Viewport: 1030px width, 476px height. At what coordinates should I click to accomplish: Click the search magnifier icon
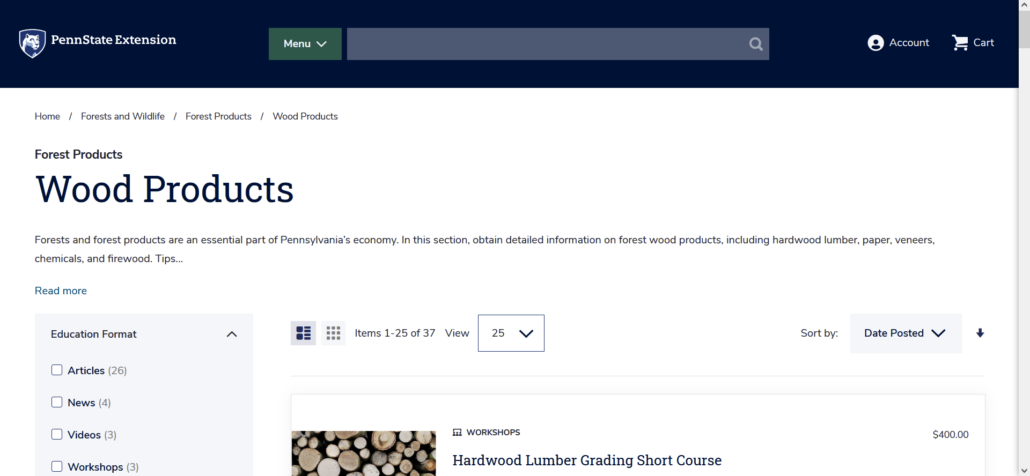[x=755, y=44]
